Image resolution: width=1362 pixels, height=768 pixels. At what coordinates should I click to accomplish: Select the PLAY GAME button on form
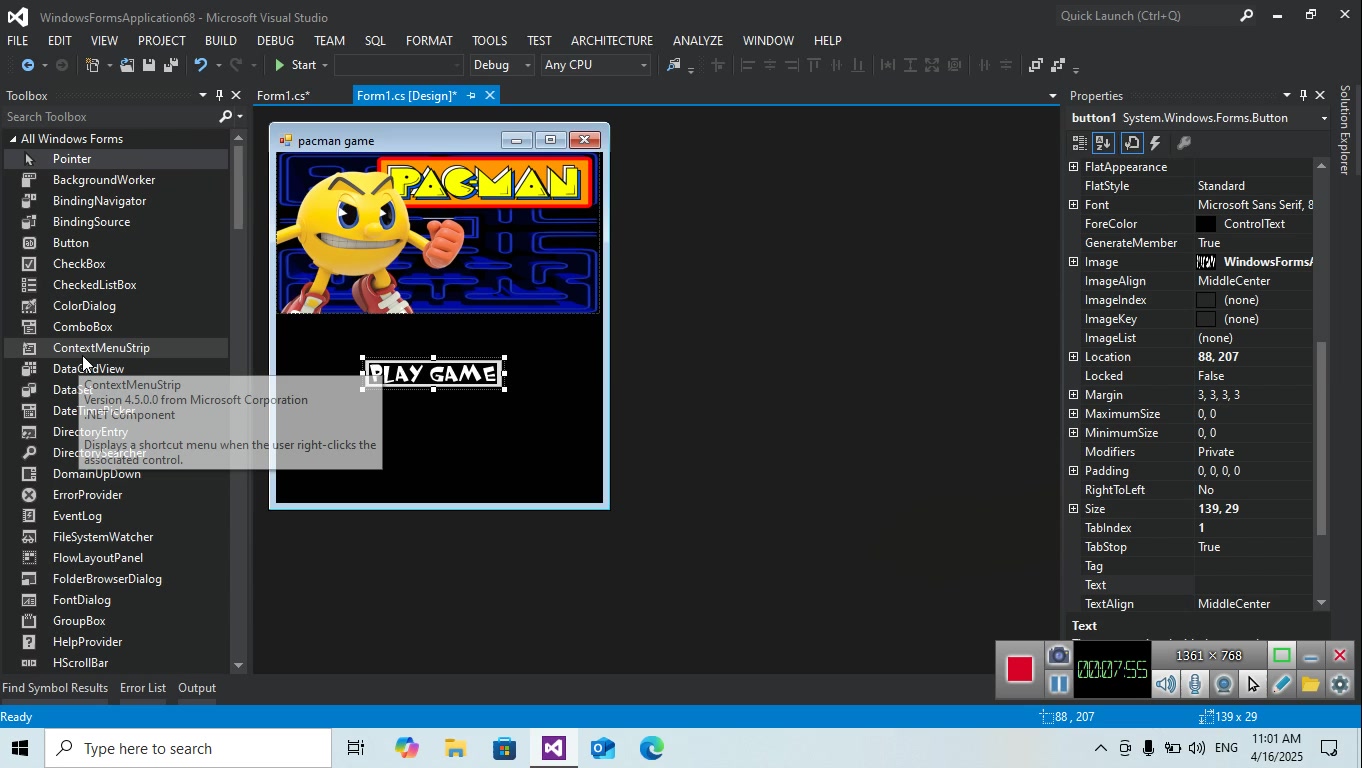433,374
